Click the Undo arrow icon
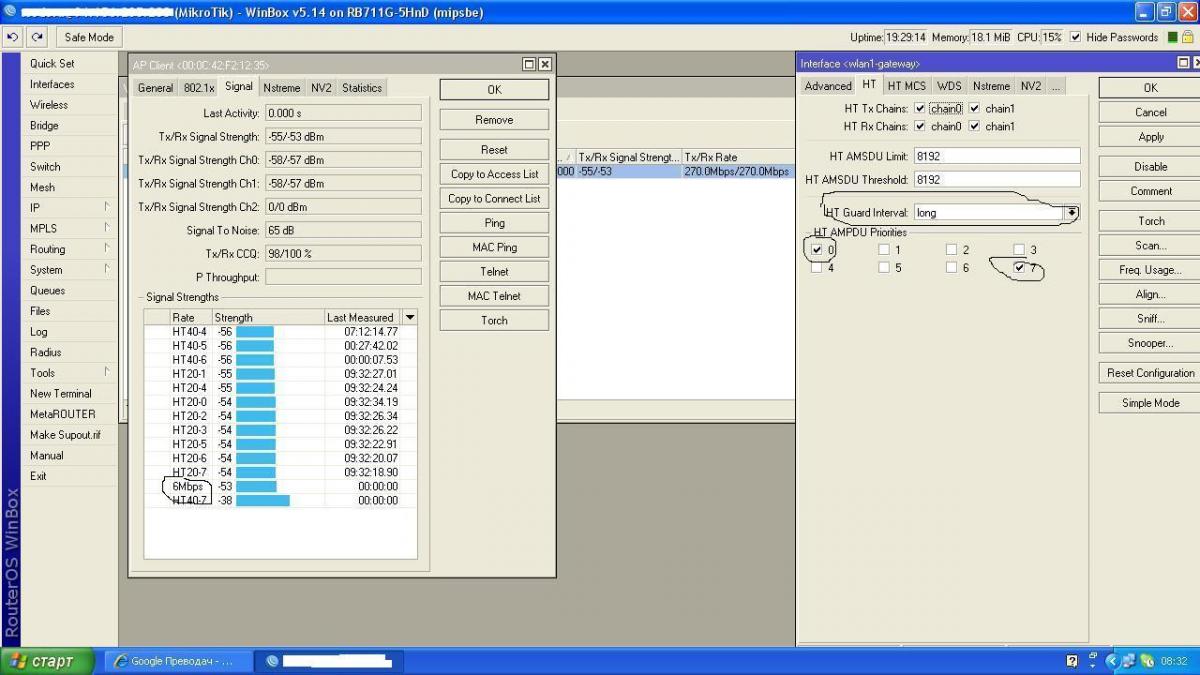Screen dimensions: 1200x675 pos(13,37)
